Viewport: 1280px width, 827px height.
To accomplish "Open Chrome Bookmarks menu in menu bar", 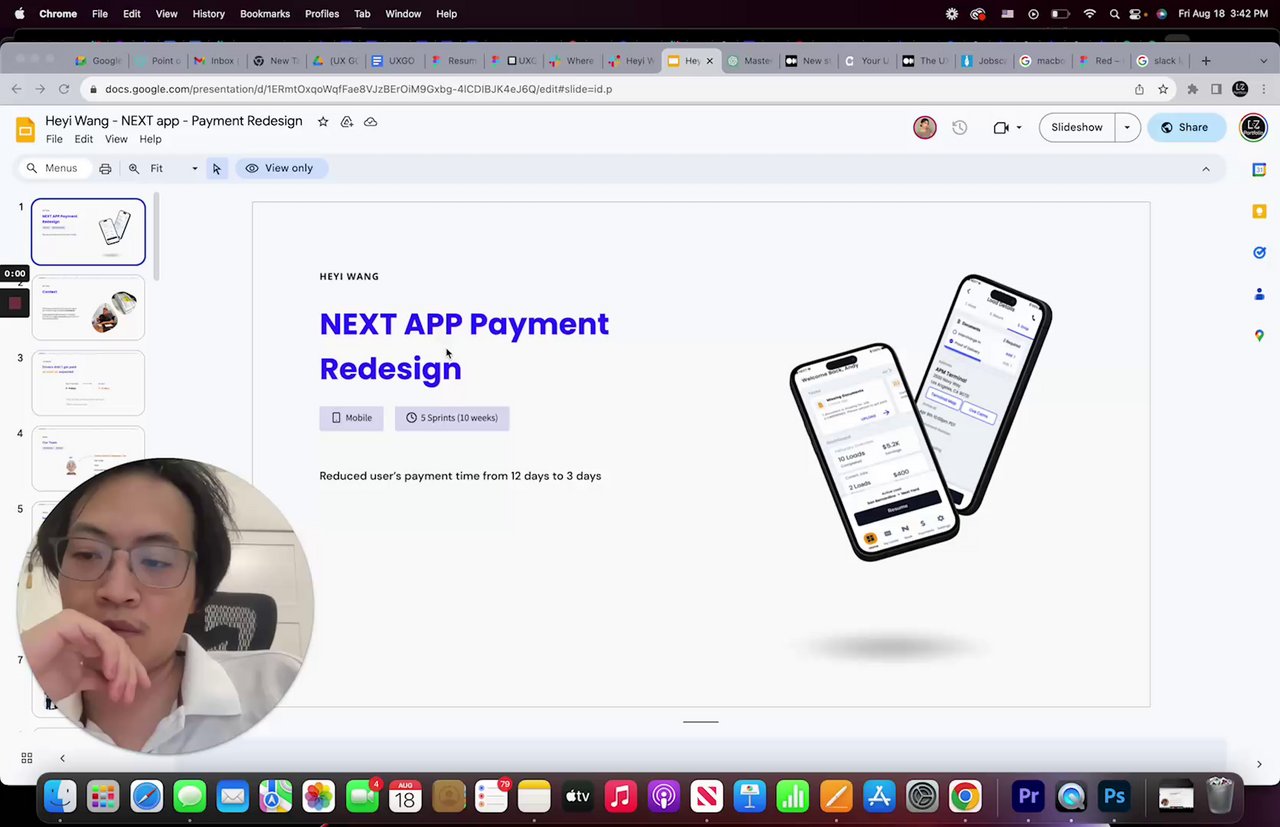I will (x=265, y=14).
